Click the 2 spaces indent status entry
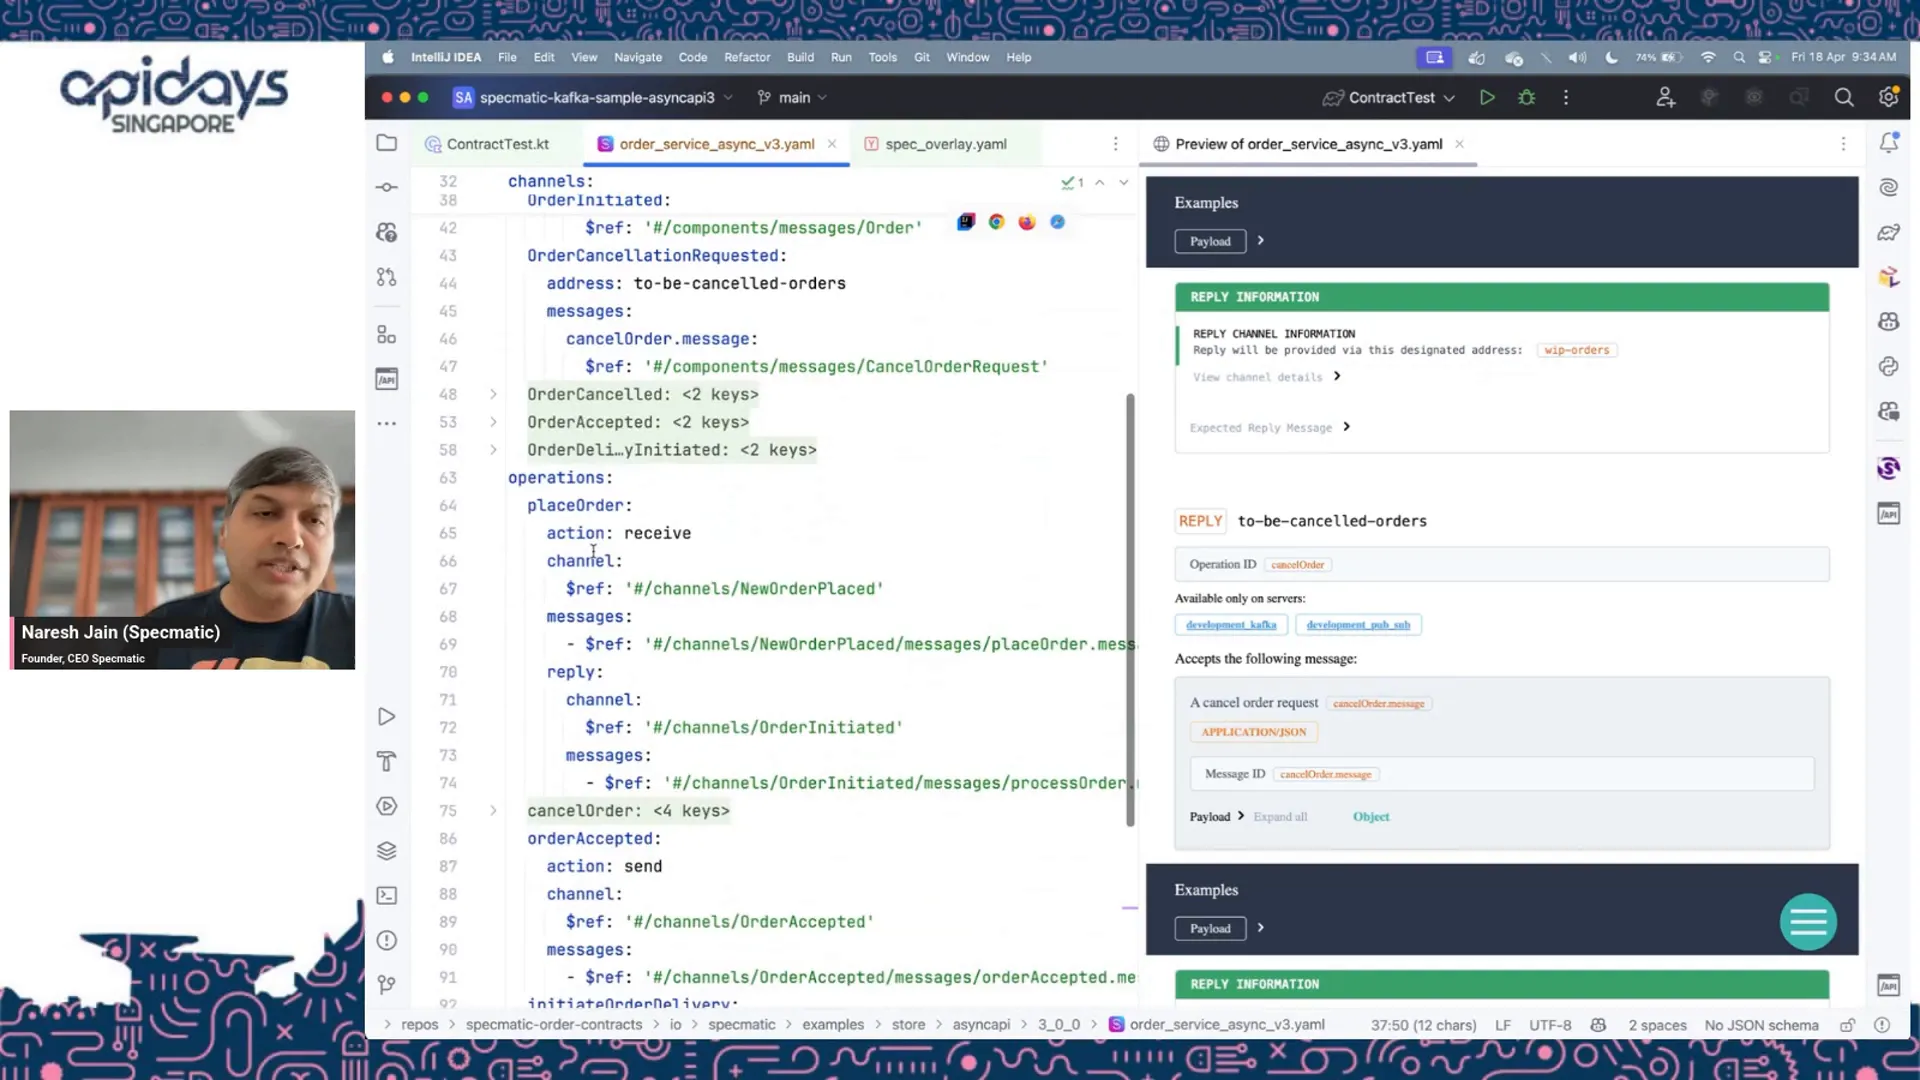This screenshot has width=1920, height=1080. pos(1657,1025)
